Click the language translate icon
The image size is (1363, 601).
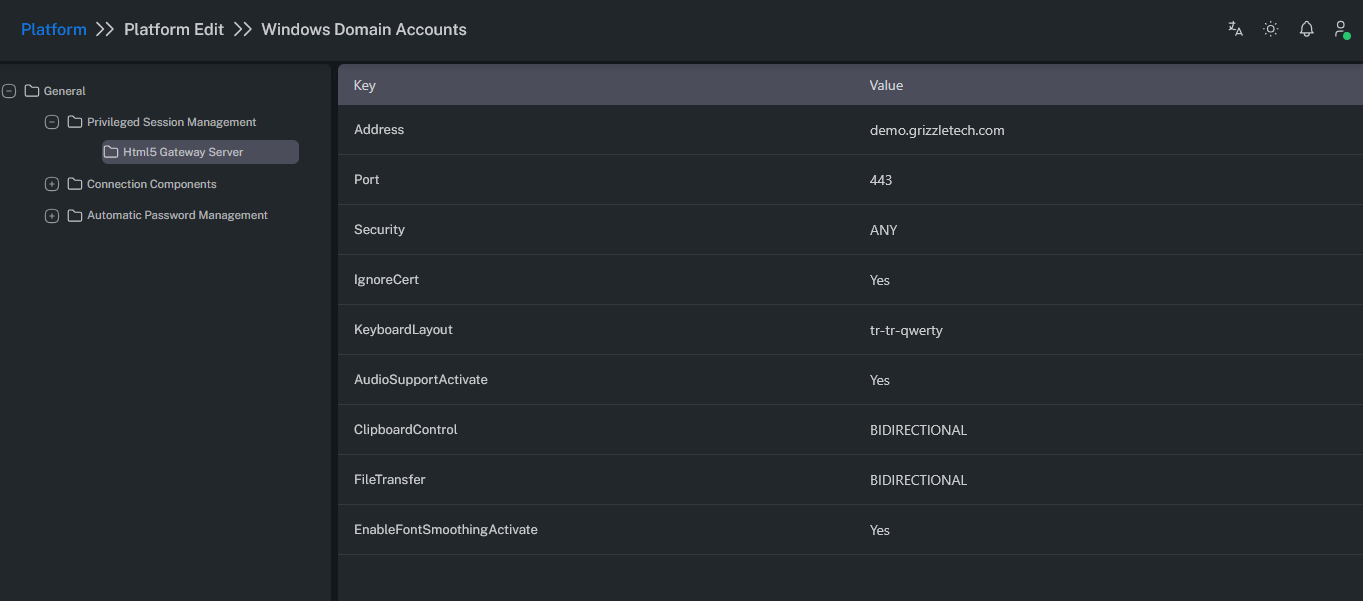click(x=1235, y=29)
